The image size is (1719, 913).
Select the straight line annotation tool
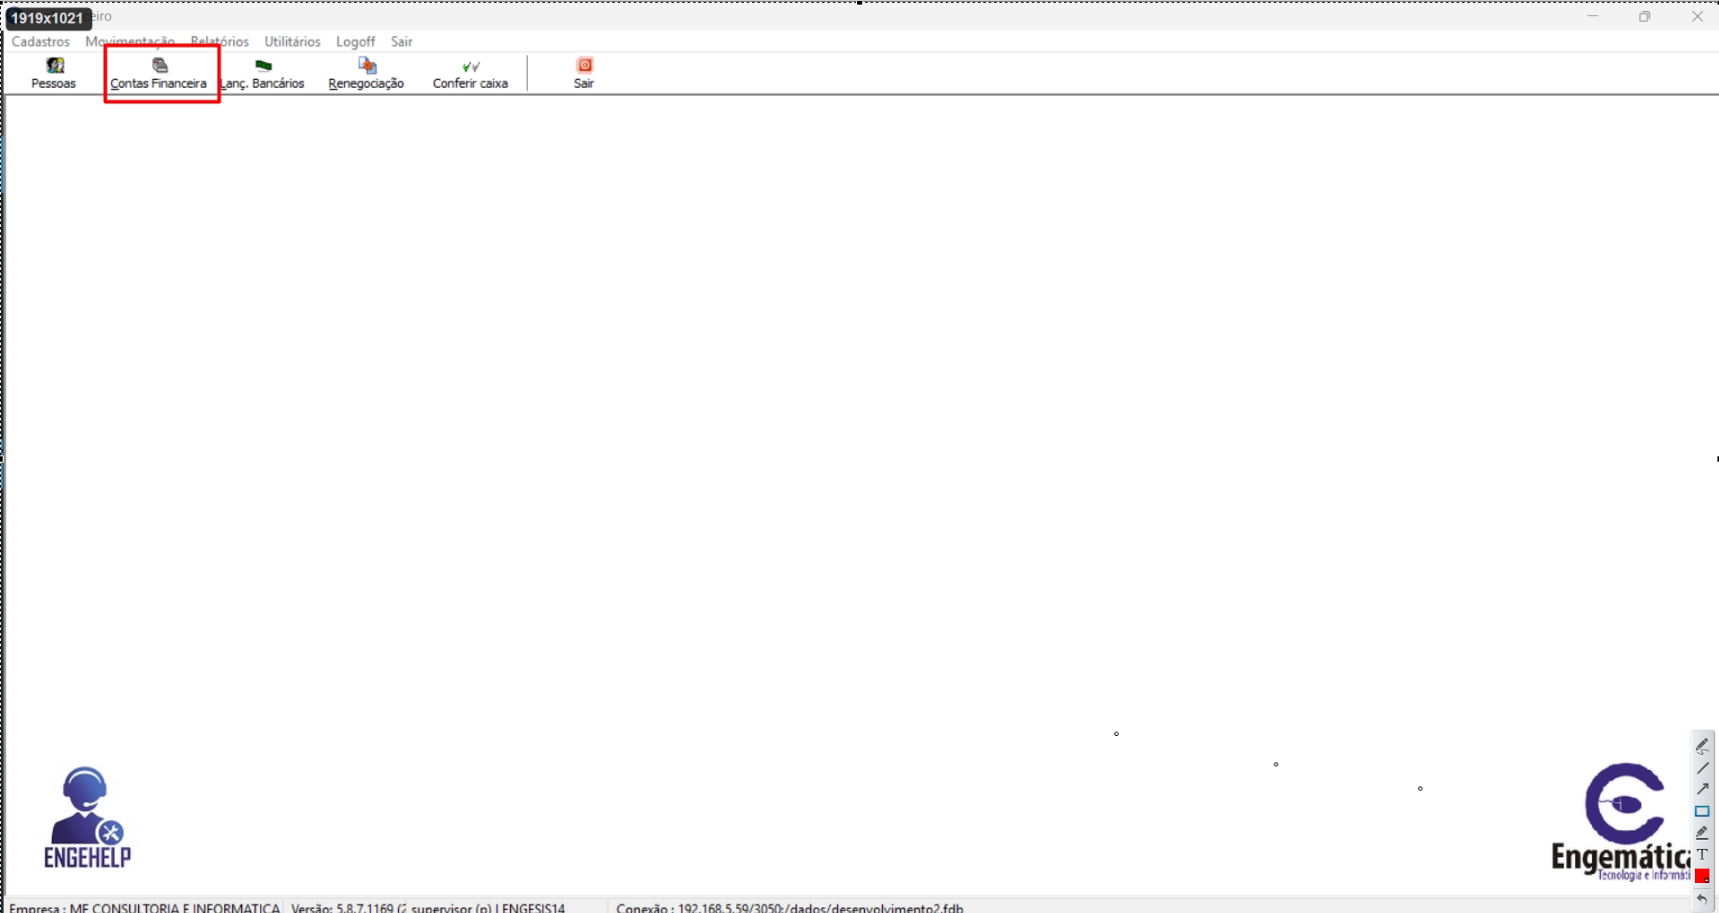[1702, 768]
